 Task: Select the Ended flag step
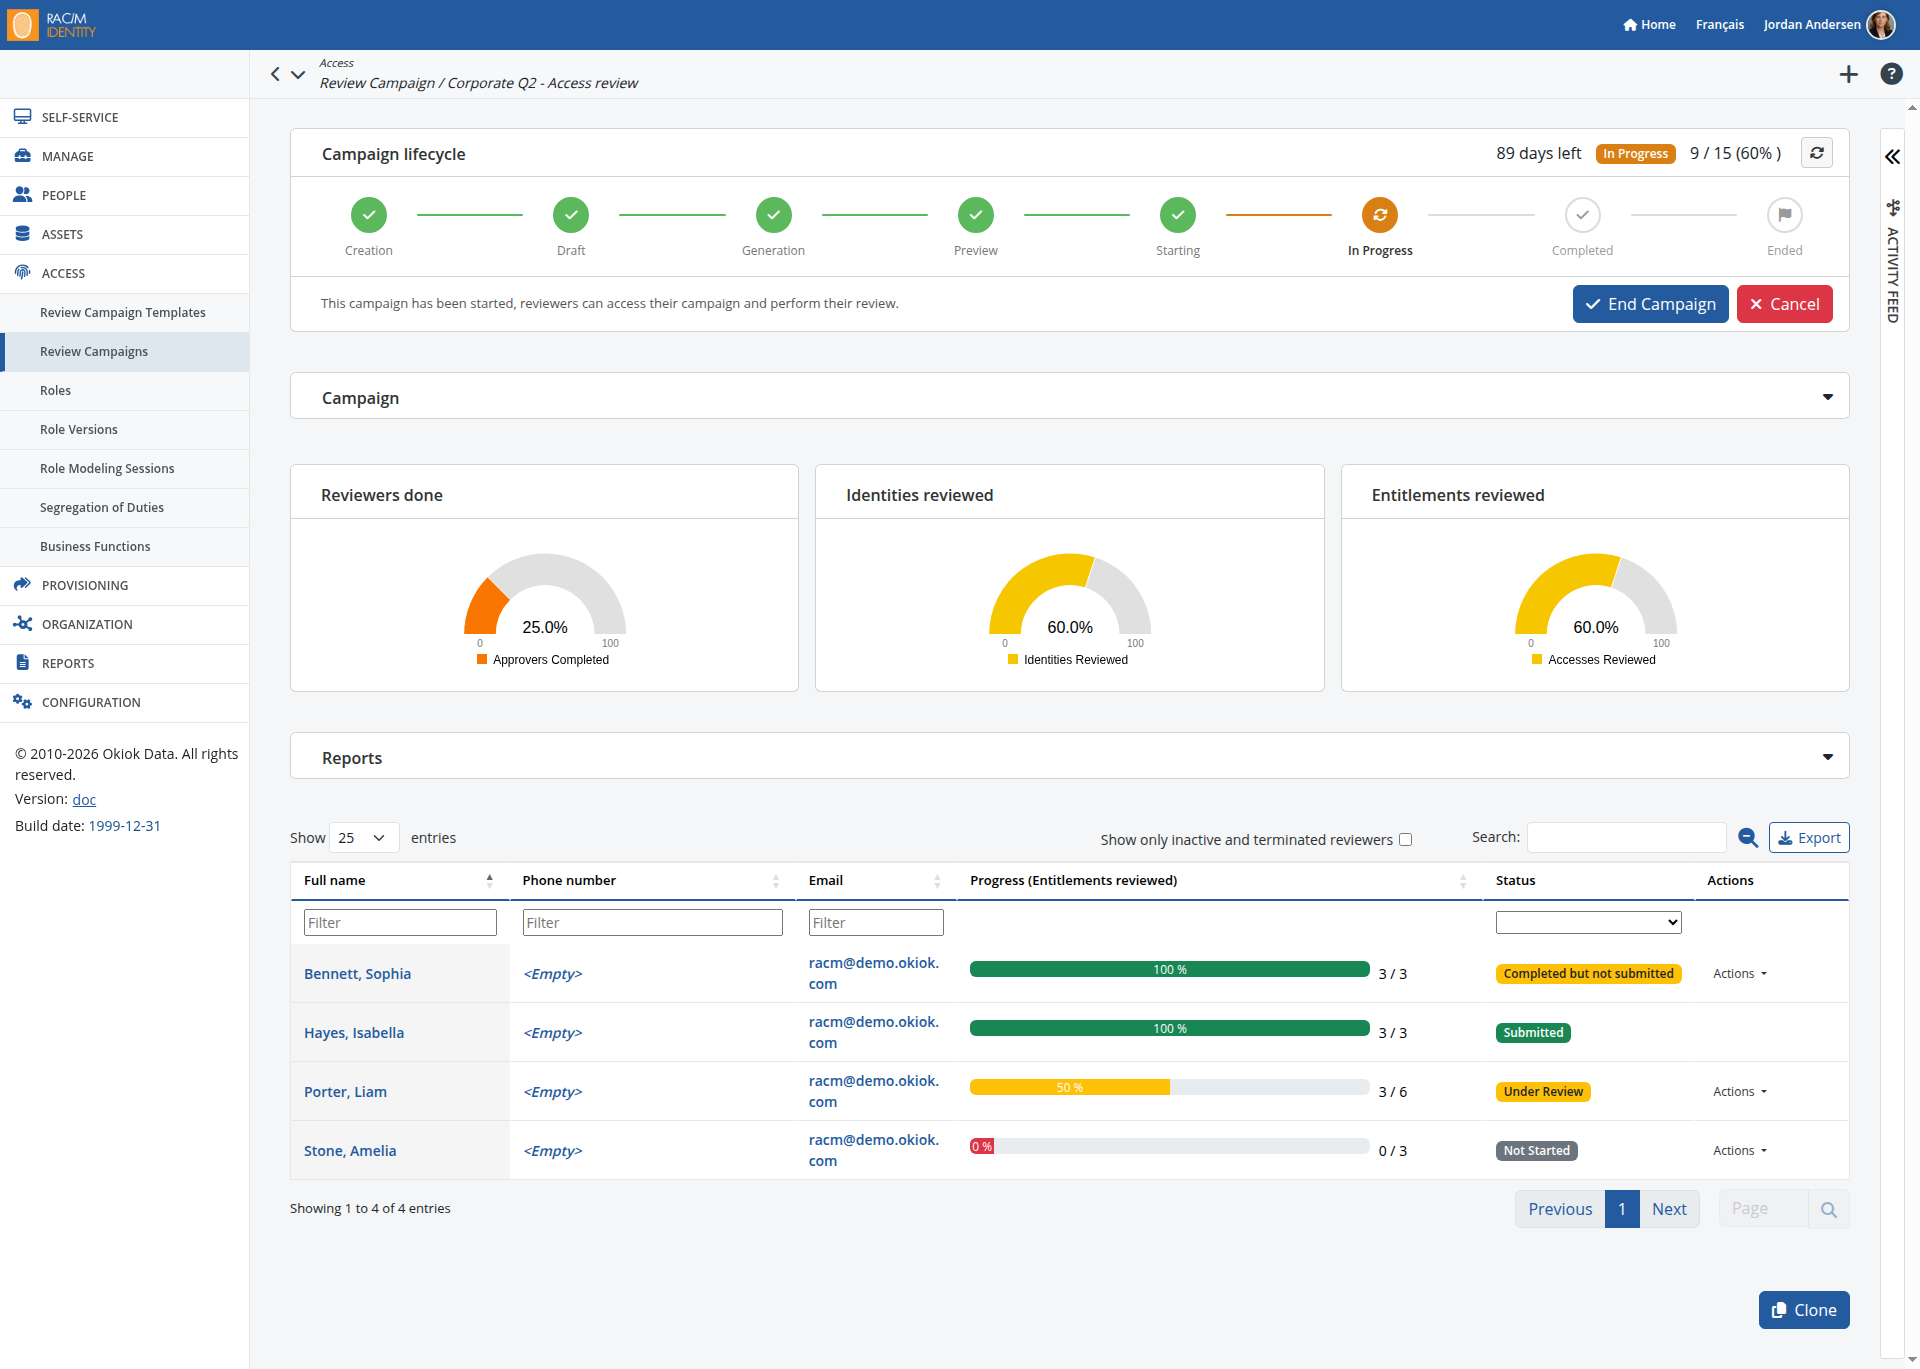tap(1785, 215)
